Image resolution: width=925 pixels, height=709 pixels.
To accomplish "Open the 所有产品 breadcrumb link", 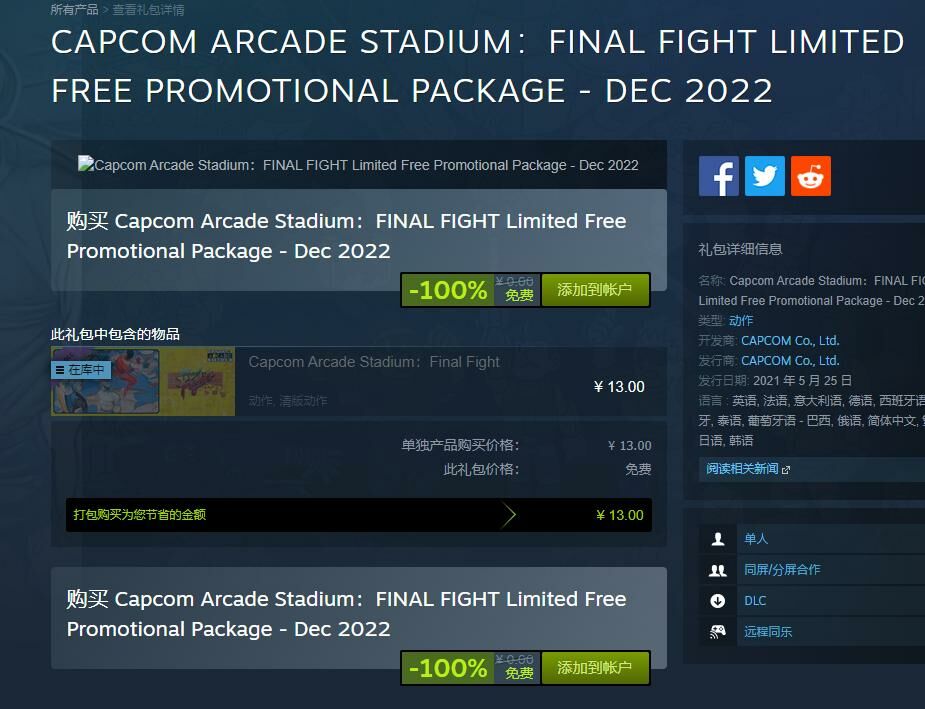I will (74, 9).
